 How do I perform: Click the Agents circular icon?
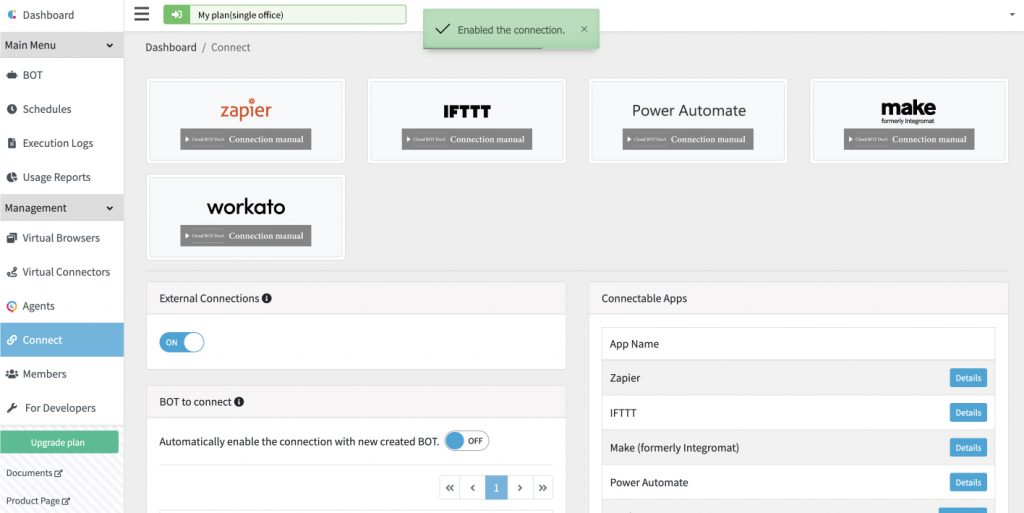(x=12, y=306)
